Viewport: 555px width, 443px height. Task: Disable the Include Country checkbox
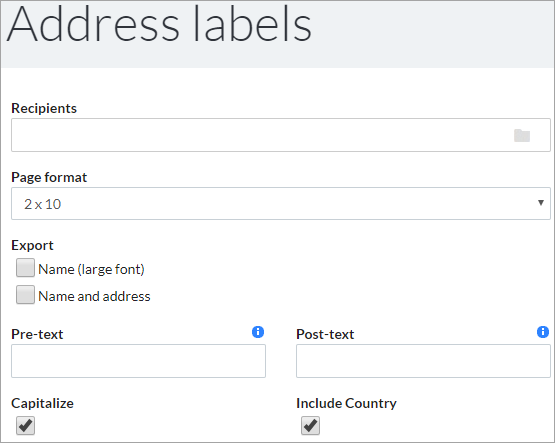[x=310, y=426]
